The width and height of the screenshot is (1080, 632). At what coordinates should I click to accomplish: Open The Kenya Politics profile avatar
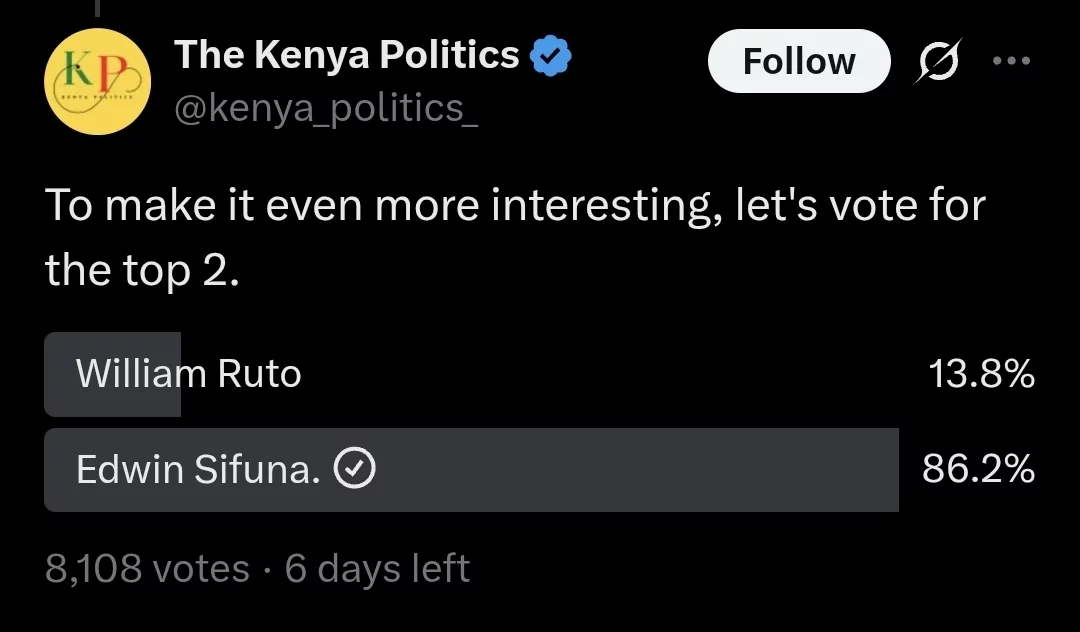97,81
